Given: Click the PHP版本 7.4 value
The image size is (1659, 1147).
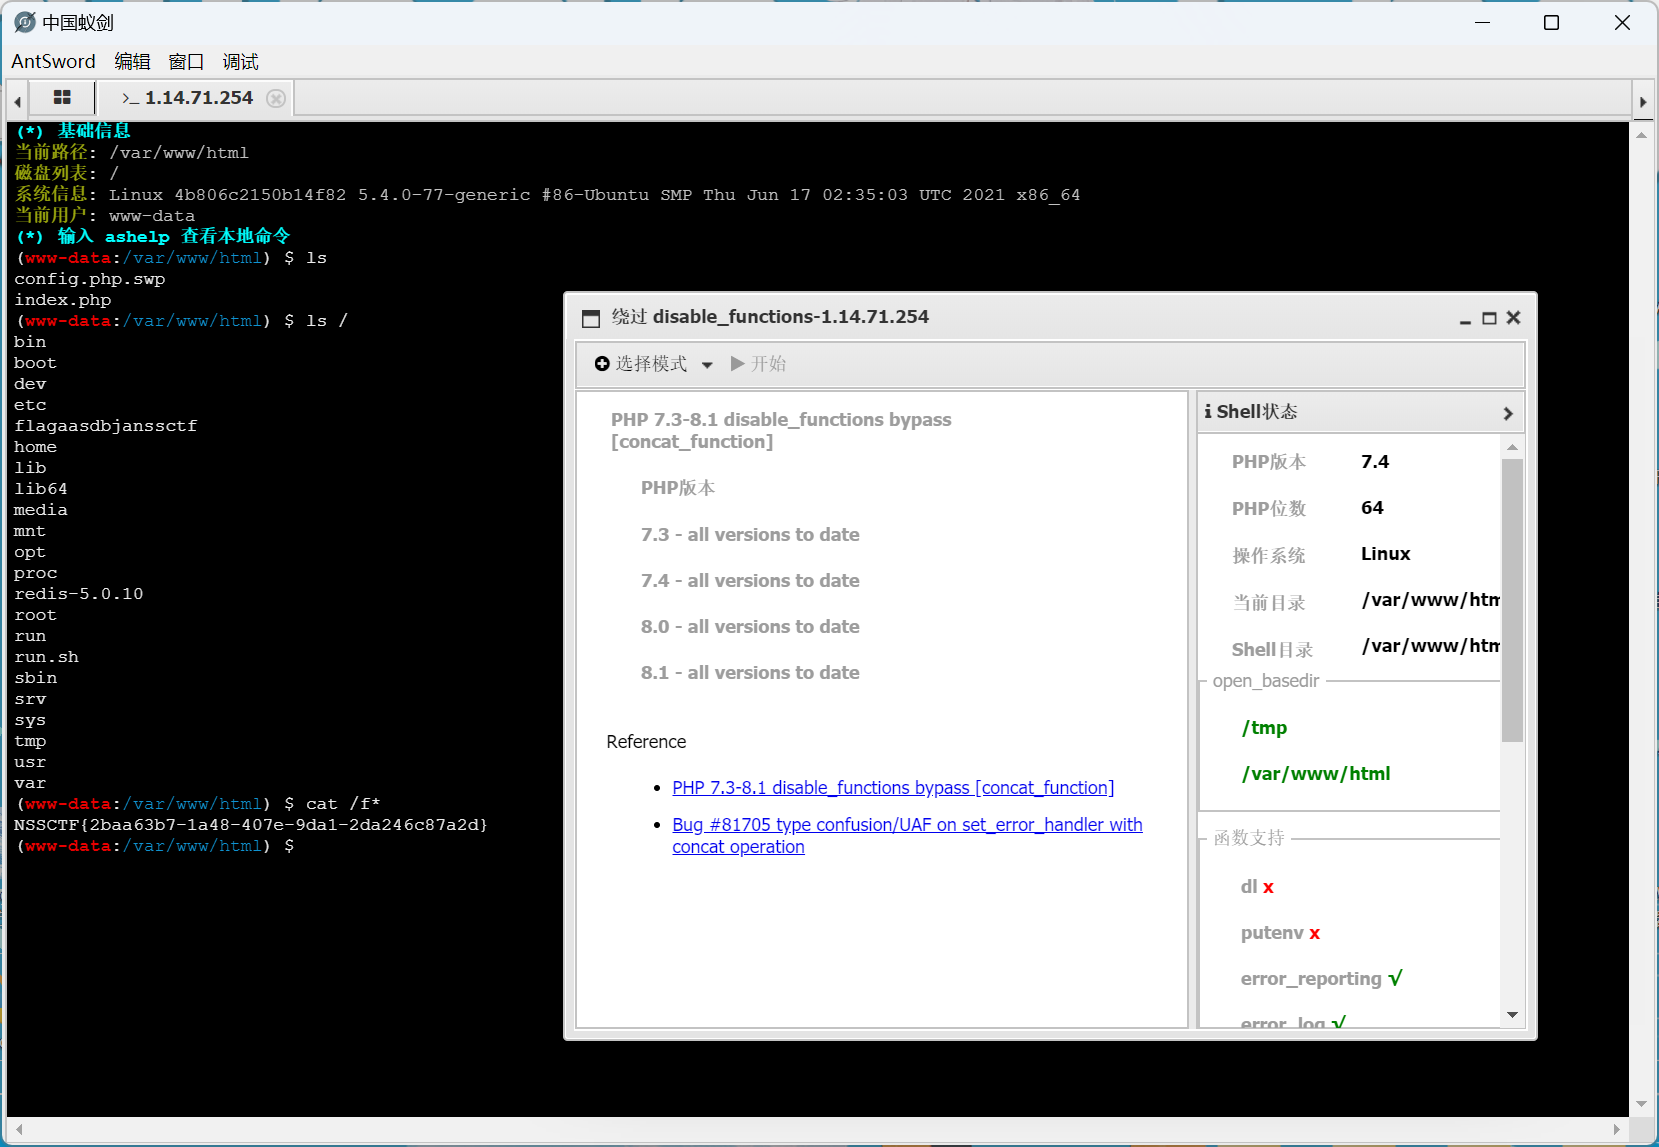Looking at the screenshot, I should 1375,462.
